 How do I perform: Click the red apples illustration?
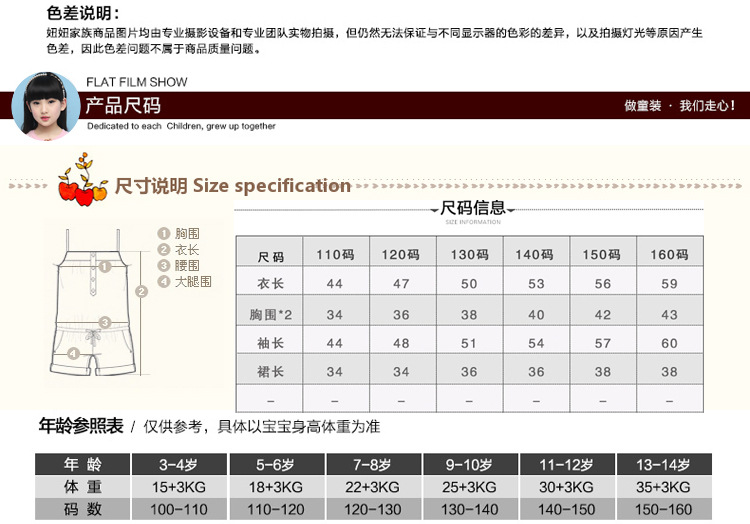click(83, 180)
